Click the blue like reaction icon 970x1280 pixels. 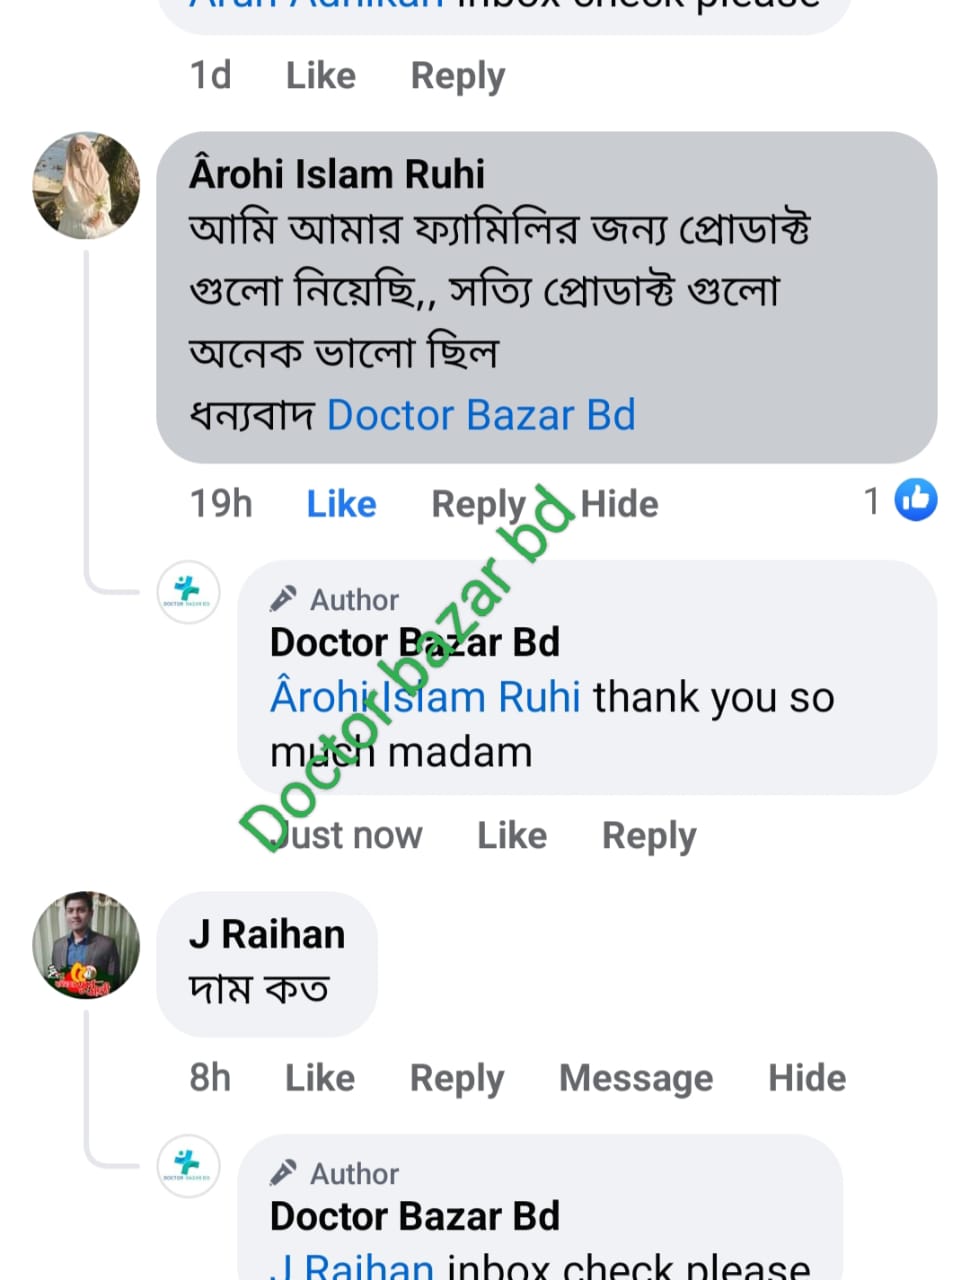915,500
